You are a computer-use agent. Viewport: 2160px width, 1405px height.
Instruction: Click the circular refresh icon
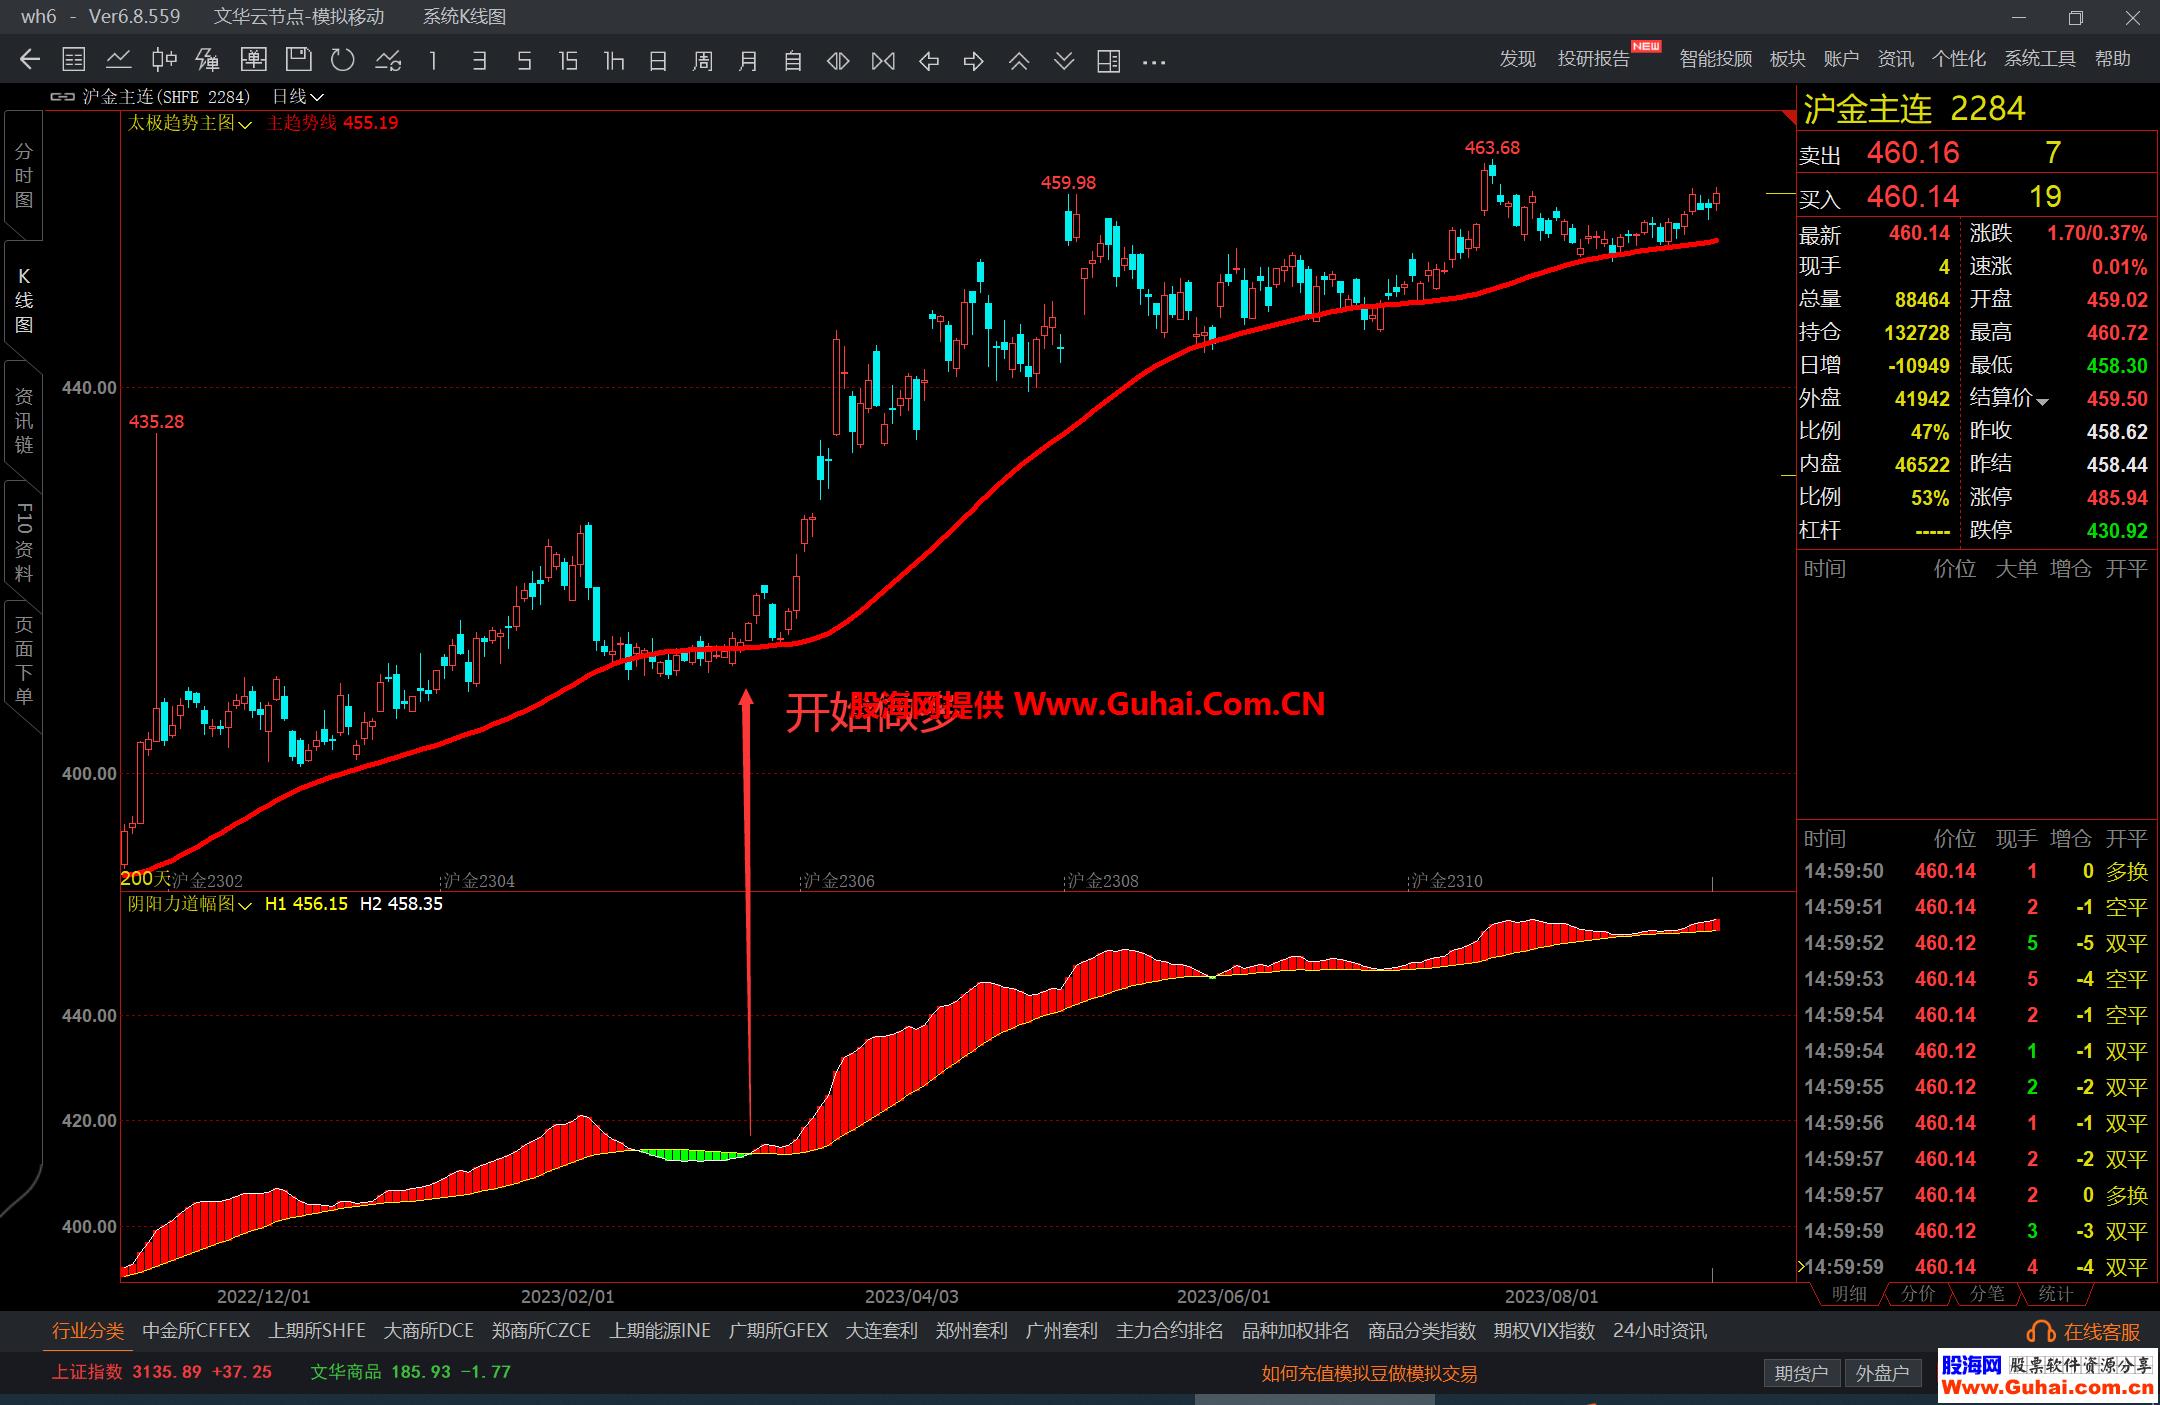[x=343, y=61]
